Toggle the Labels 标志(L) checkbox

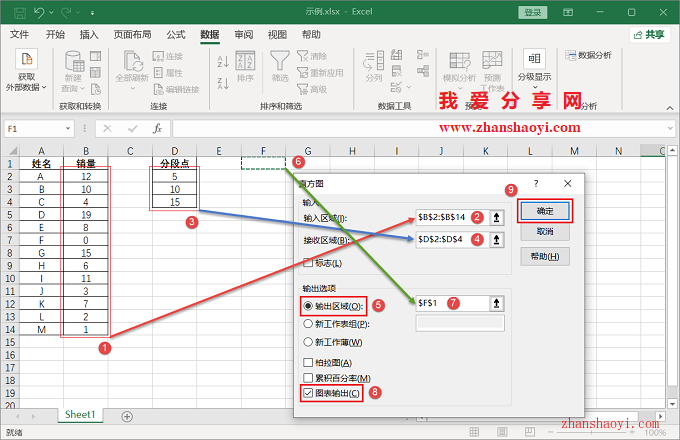(x=308, y=263)
